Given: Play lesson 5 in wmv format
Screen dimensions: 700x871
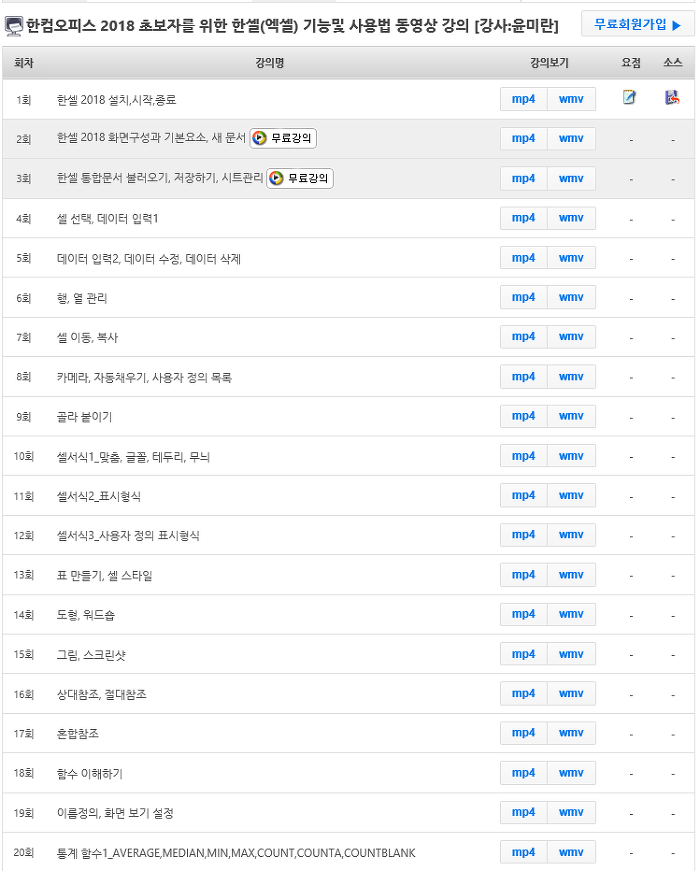Looking at the screenshot, I should pyautogui.click(x=571, y=258).
